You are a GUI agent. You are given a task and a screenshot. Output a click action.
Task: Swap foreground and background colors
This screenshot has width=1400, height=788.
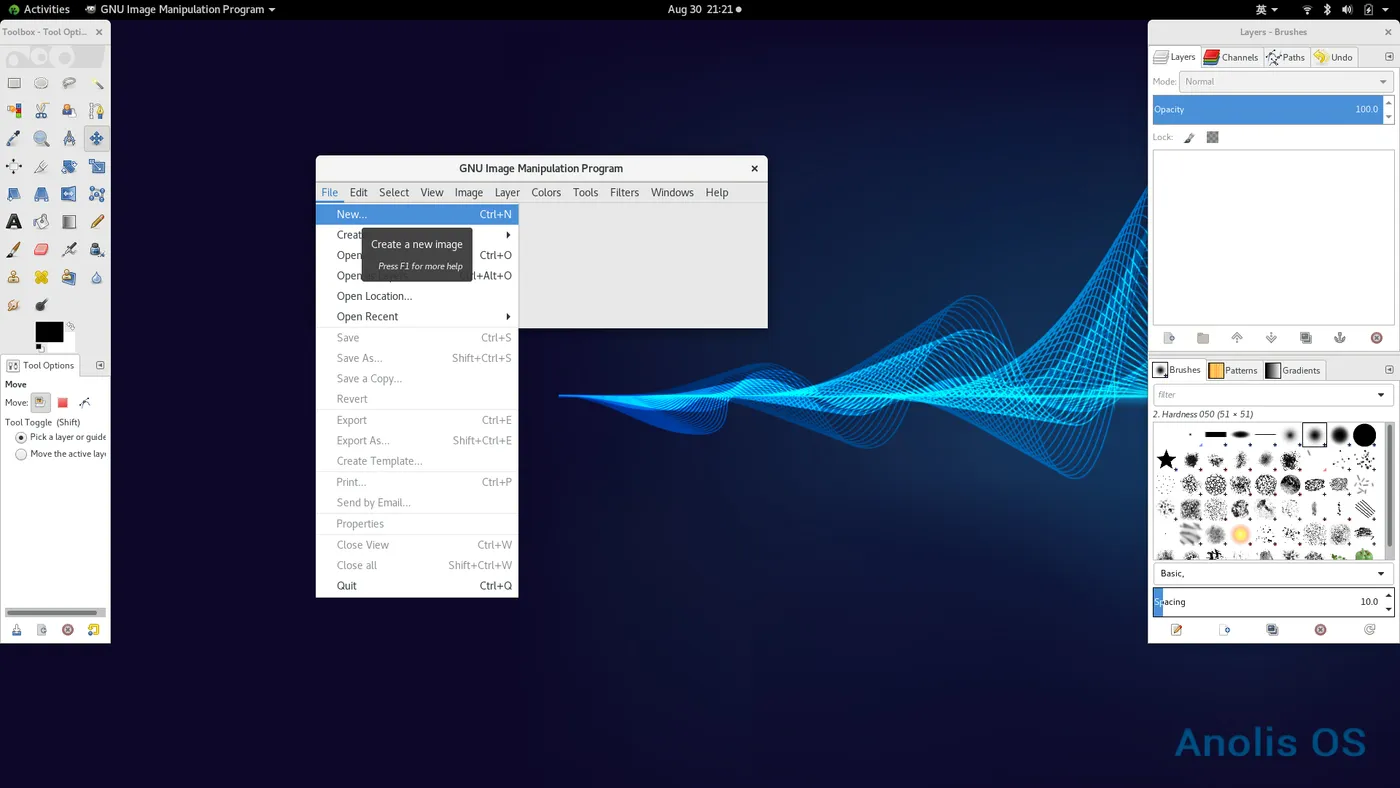(71, 326)
